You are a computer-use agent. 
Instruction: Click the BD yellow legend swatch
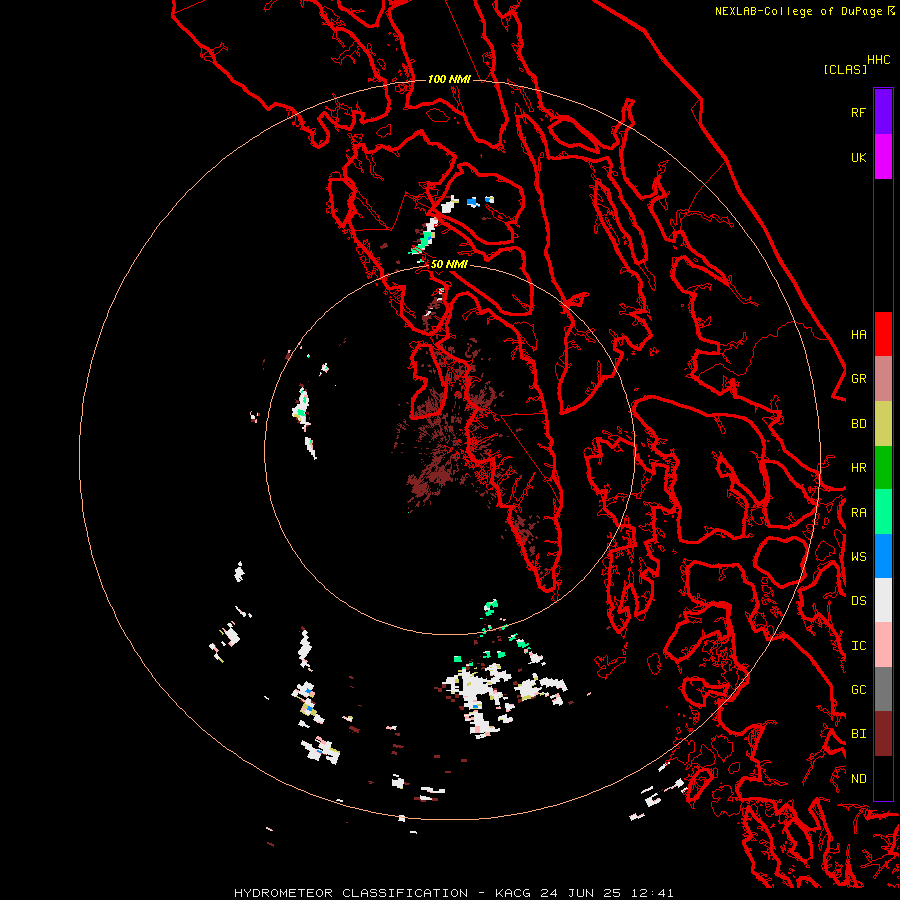(x=883, y=424)
